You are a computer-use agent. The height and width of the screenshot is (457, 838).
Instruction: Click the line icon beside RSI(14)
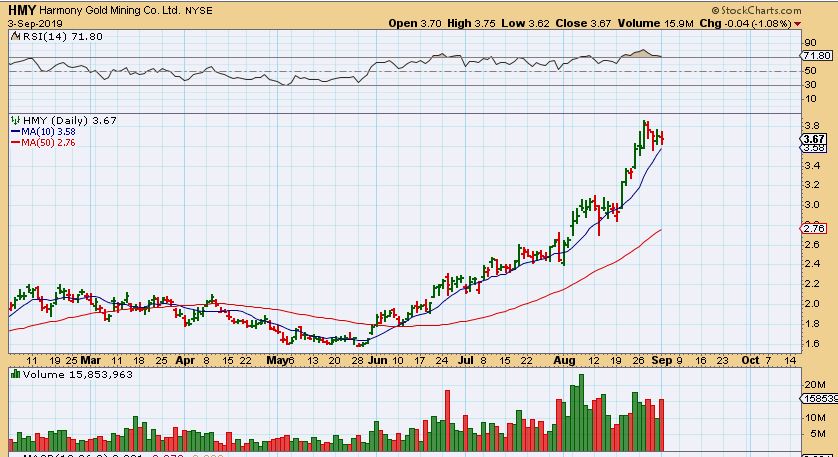coord(15,36)
